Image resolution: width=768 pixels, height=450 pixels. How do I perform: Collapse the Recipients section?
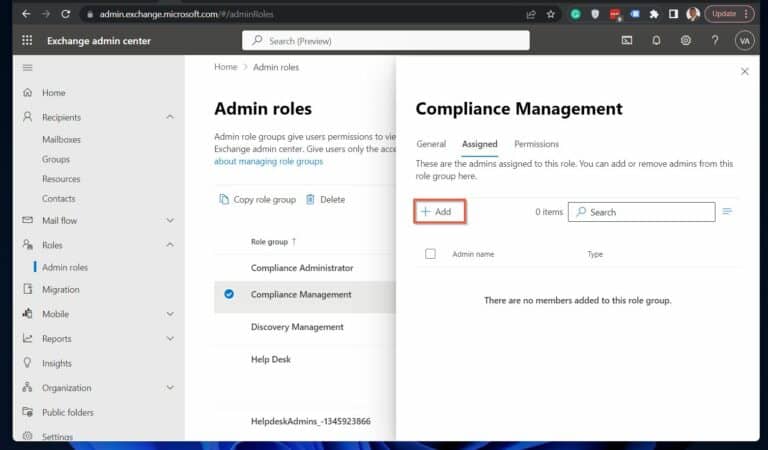(169, 117)
